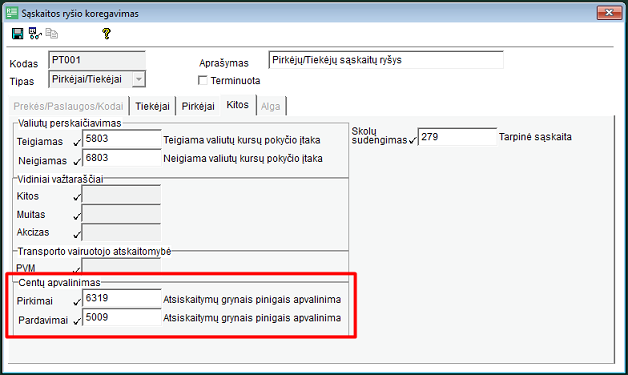Open the Pirkėjai/Tiekėjai combo box
The width and height of the screenshot is (628, 375).
pos(97,79)
